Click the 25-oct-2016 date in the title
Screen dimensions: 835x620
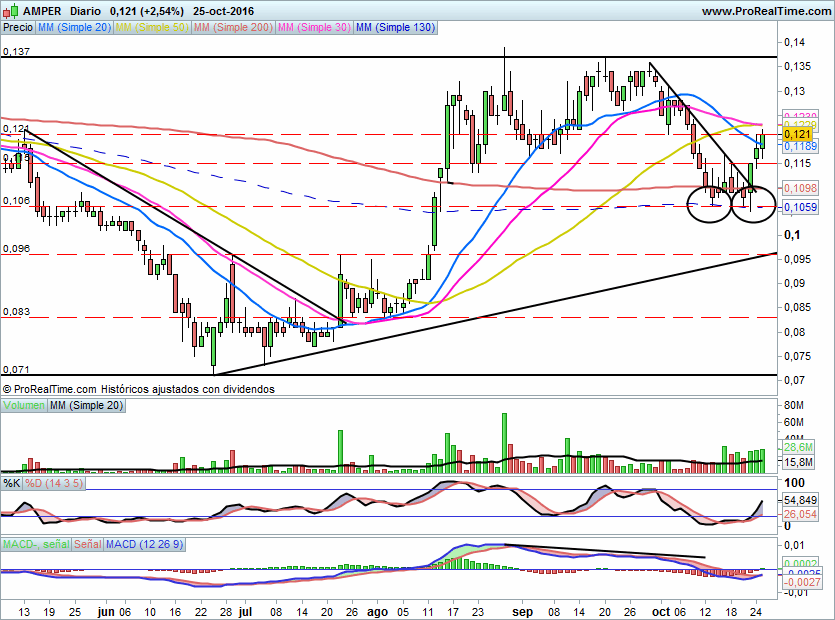coord(223,11)
